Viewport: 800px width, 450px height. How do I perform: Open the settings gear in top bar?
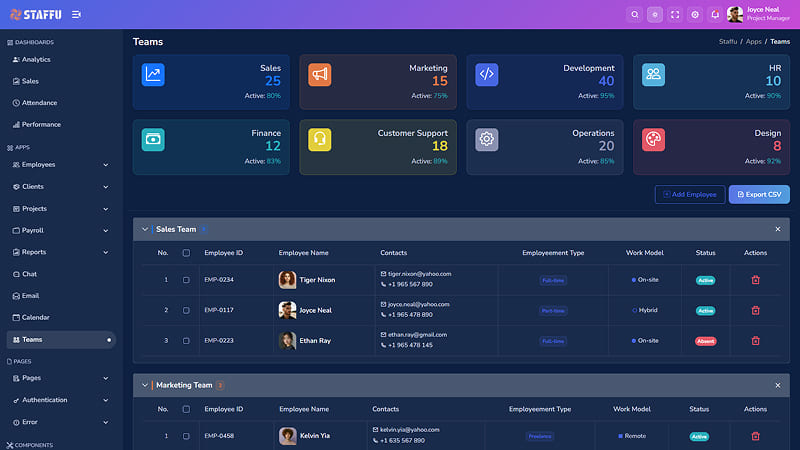click(x=695, y=15)
